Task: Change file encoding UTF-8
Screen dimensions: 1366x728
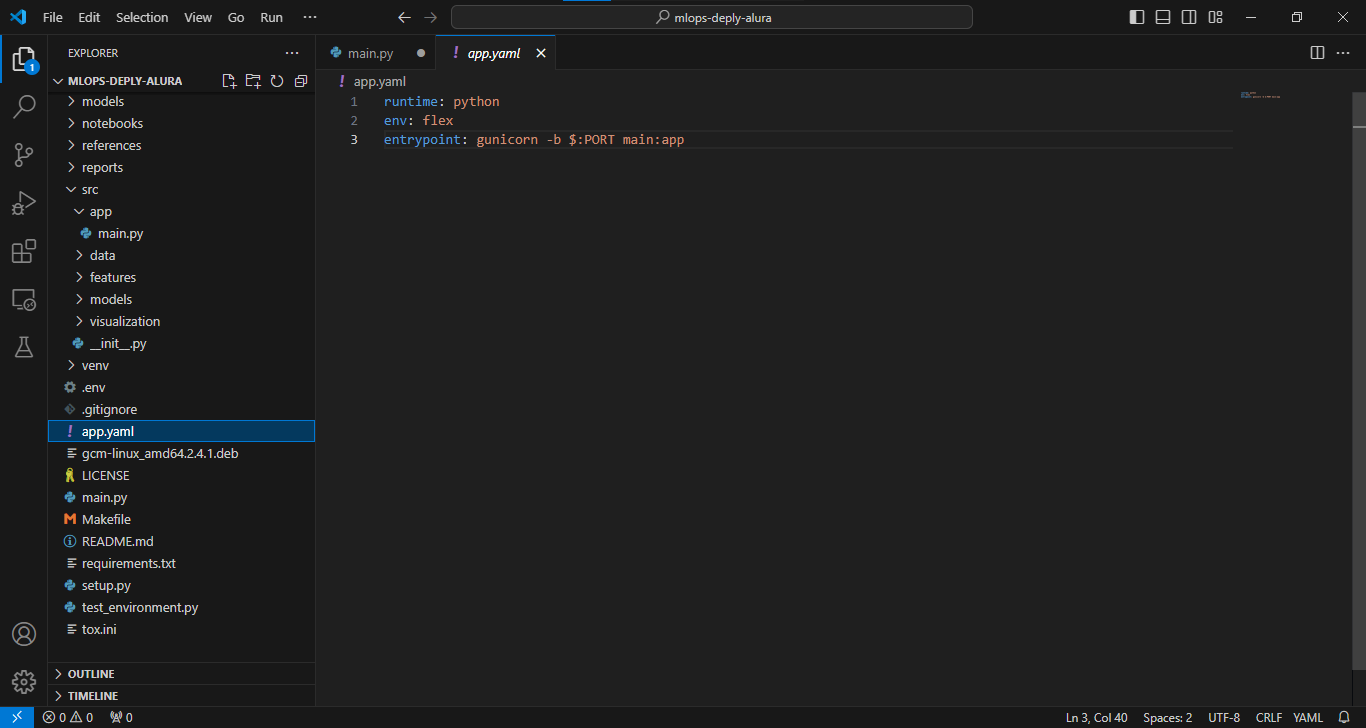Action: click(1224, 717)
